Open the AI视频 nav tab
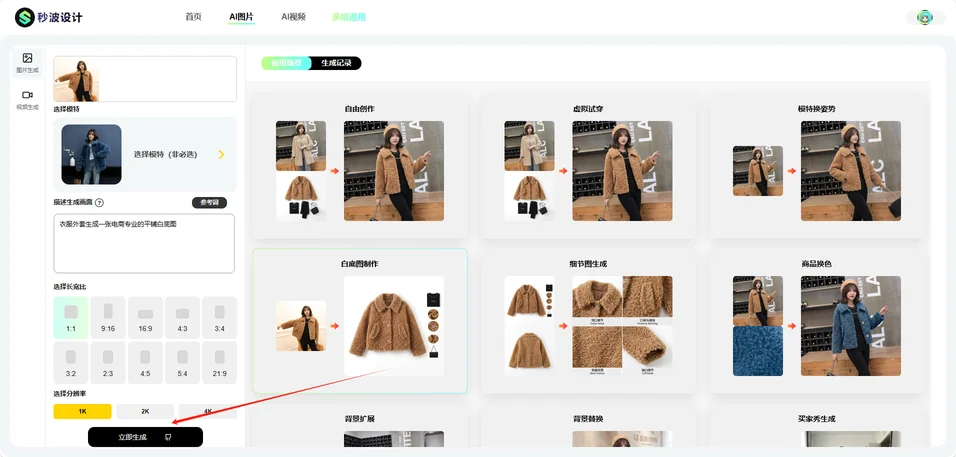 (x=293, y=17)
